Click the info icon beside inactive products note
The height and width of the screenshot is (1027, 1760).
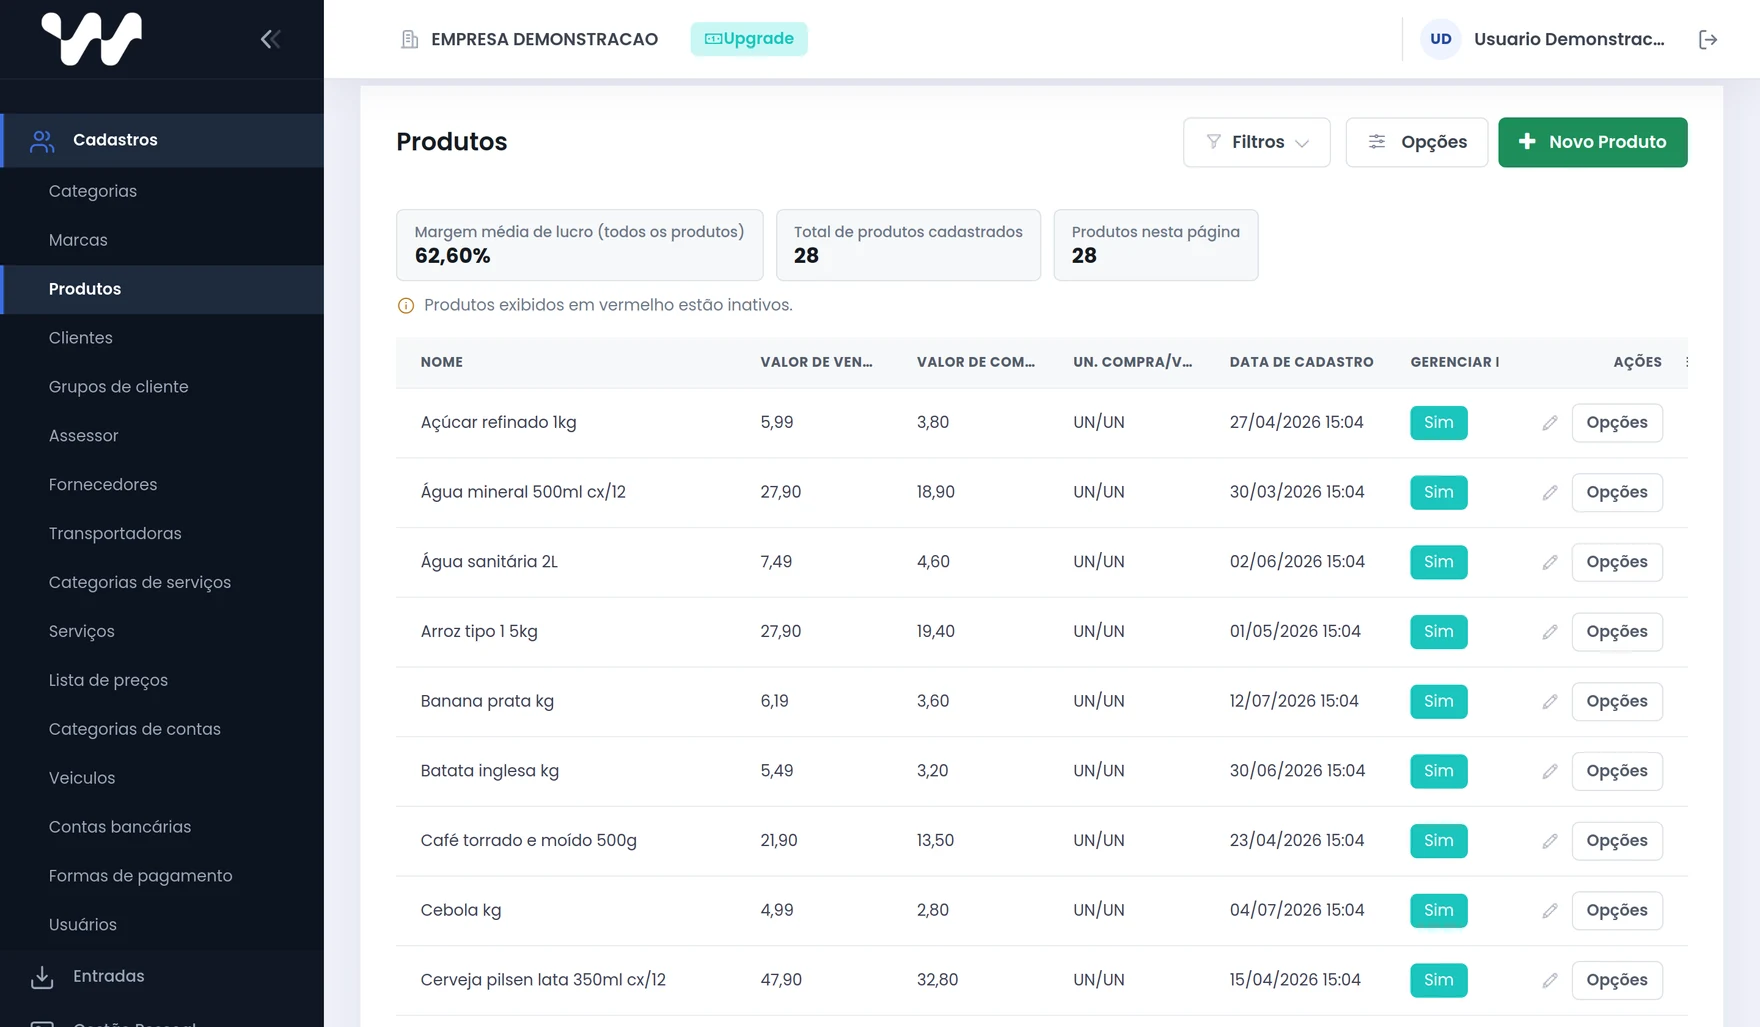click(x=406, y=306)
